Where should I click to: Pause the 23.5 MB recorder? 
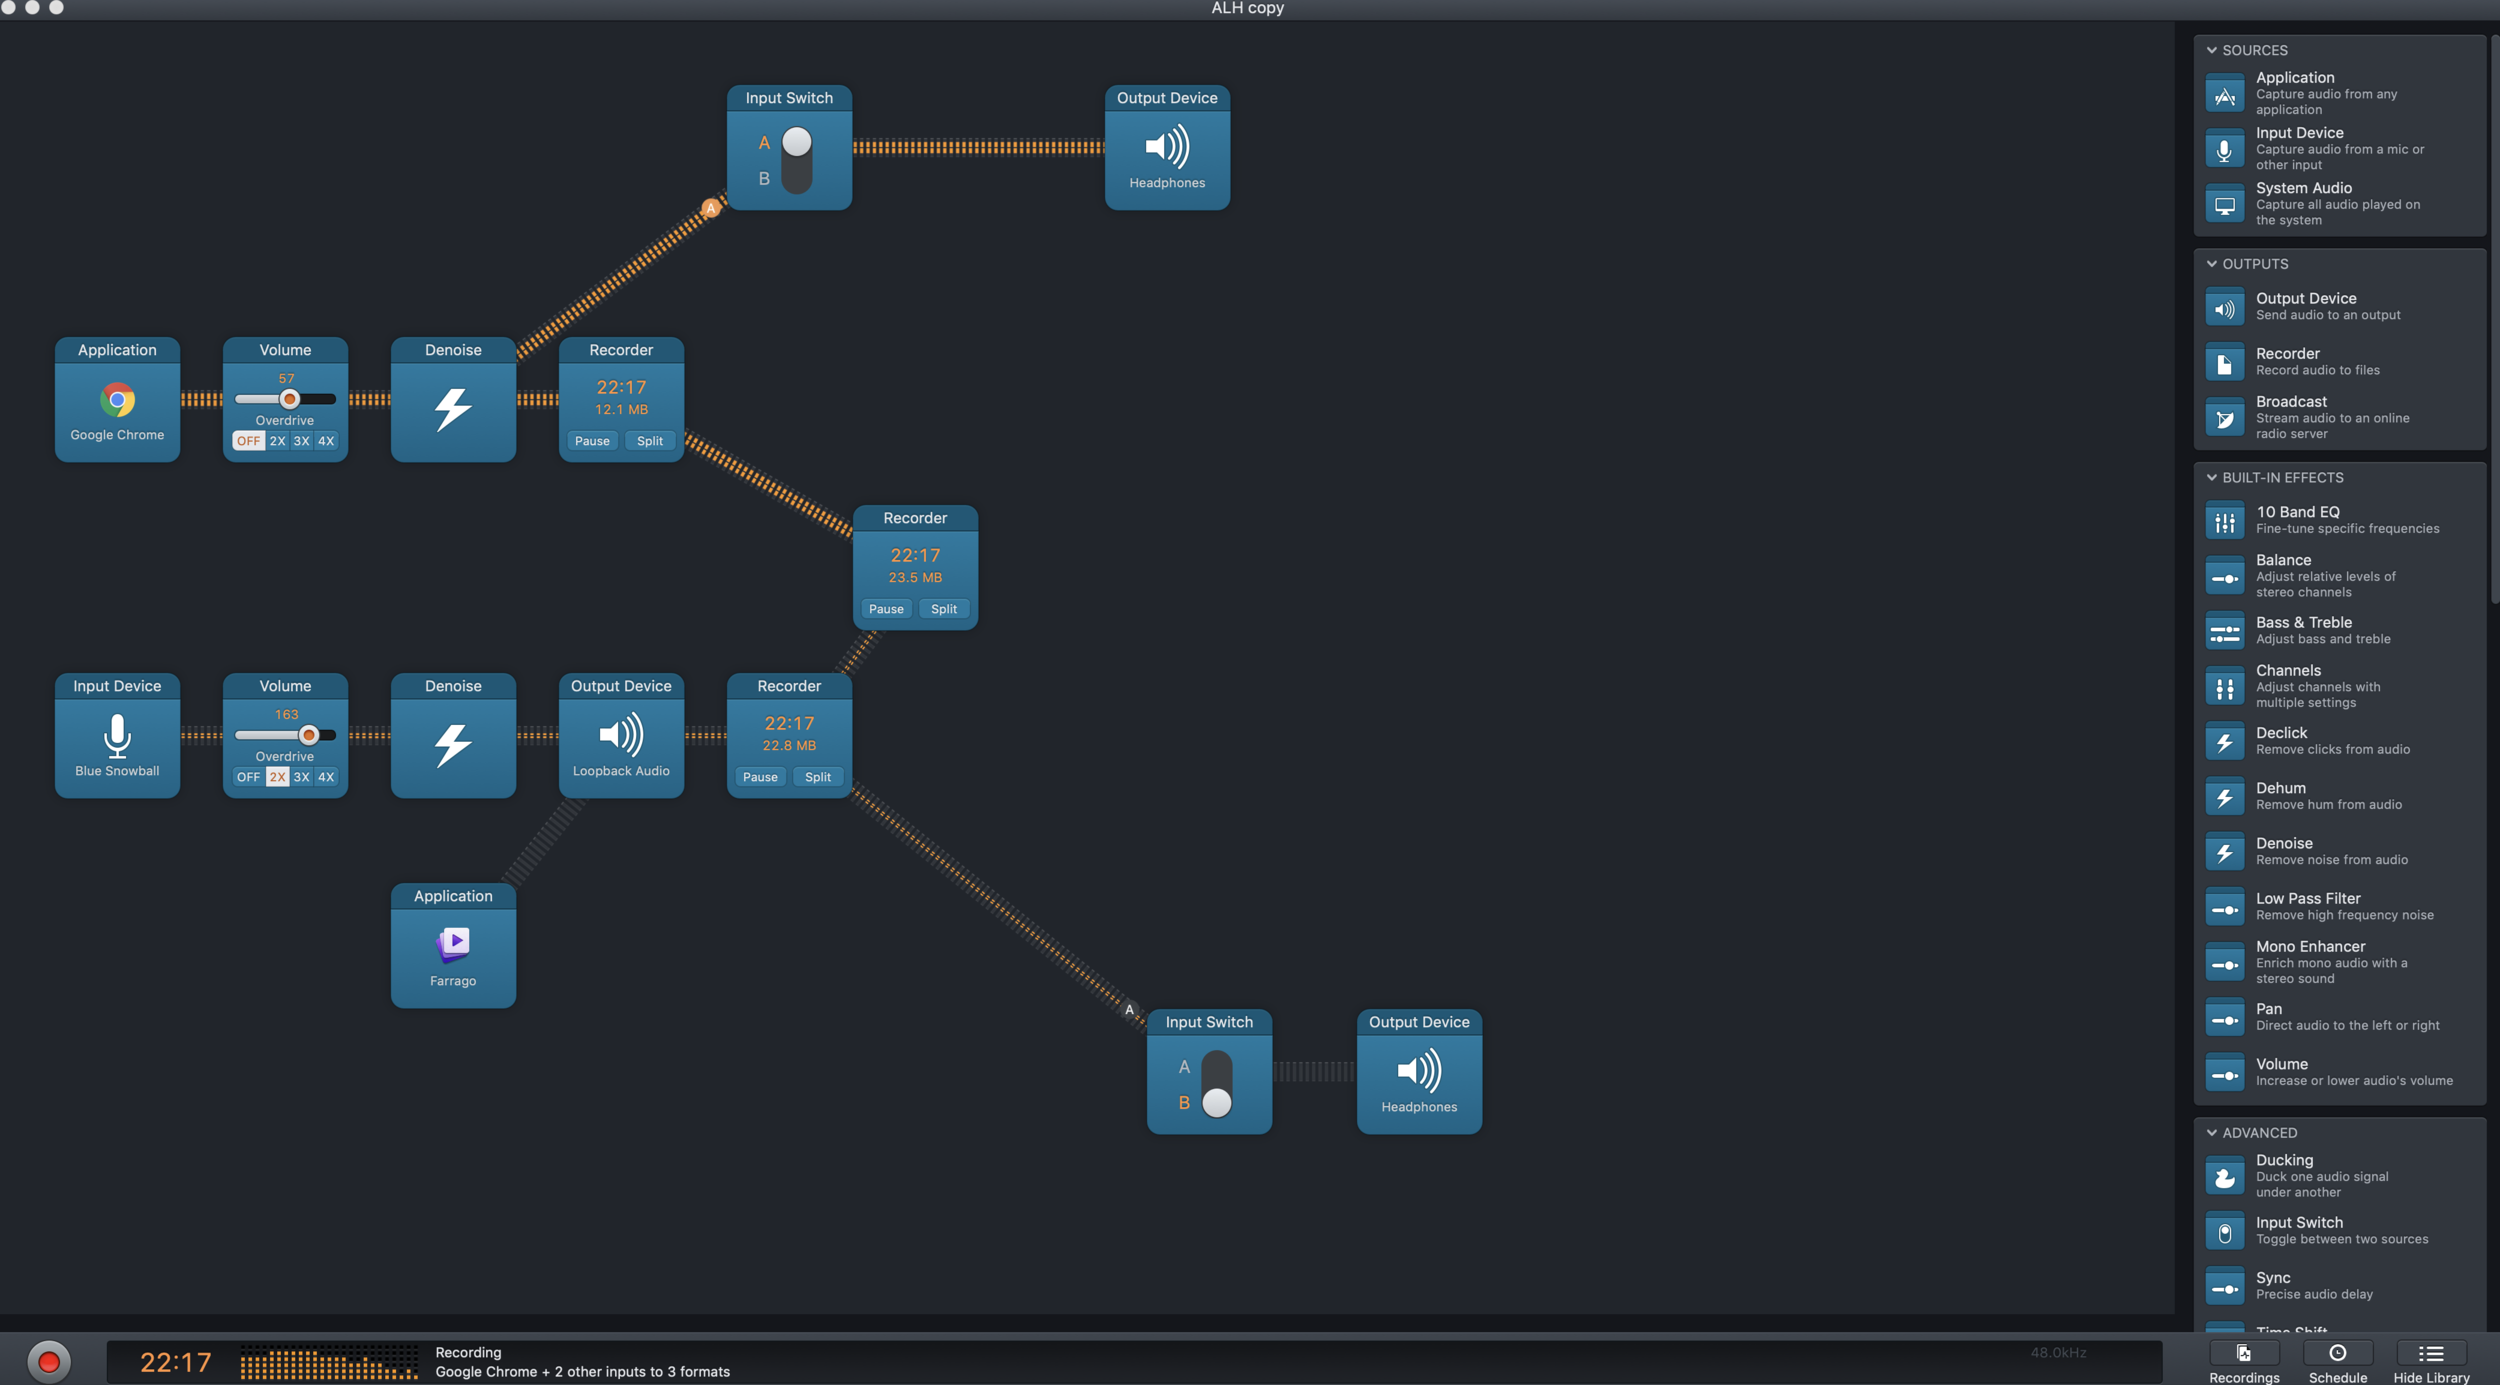pyautogui.click(x=886, y=609)
